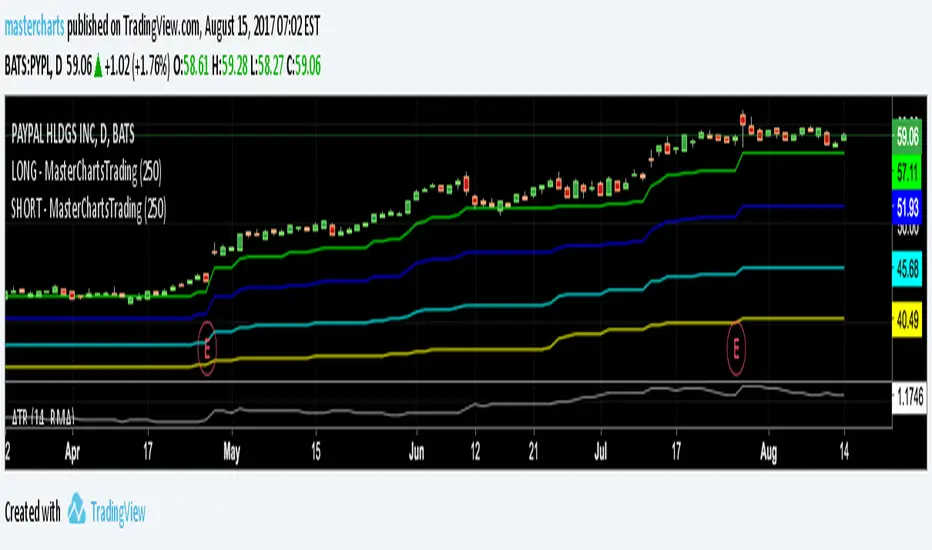Image resolution: width=932 pixels, height=550 pixels.
Task: Click the +1.02 (+1.76%) change text
Action: [136, 66]
